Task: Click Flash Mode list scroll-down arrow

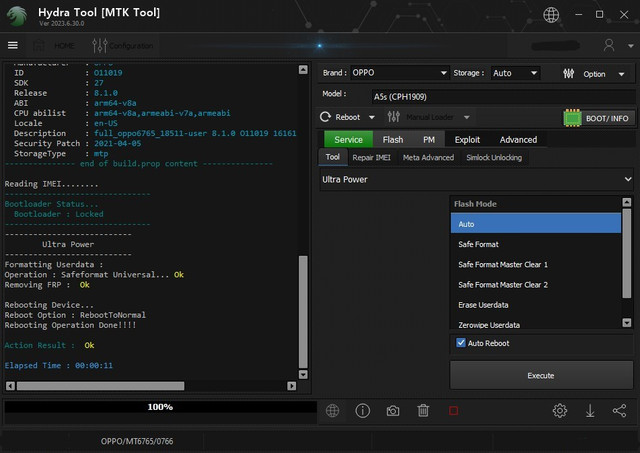Action: [x=627, y=322]
